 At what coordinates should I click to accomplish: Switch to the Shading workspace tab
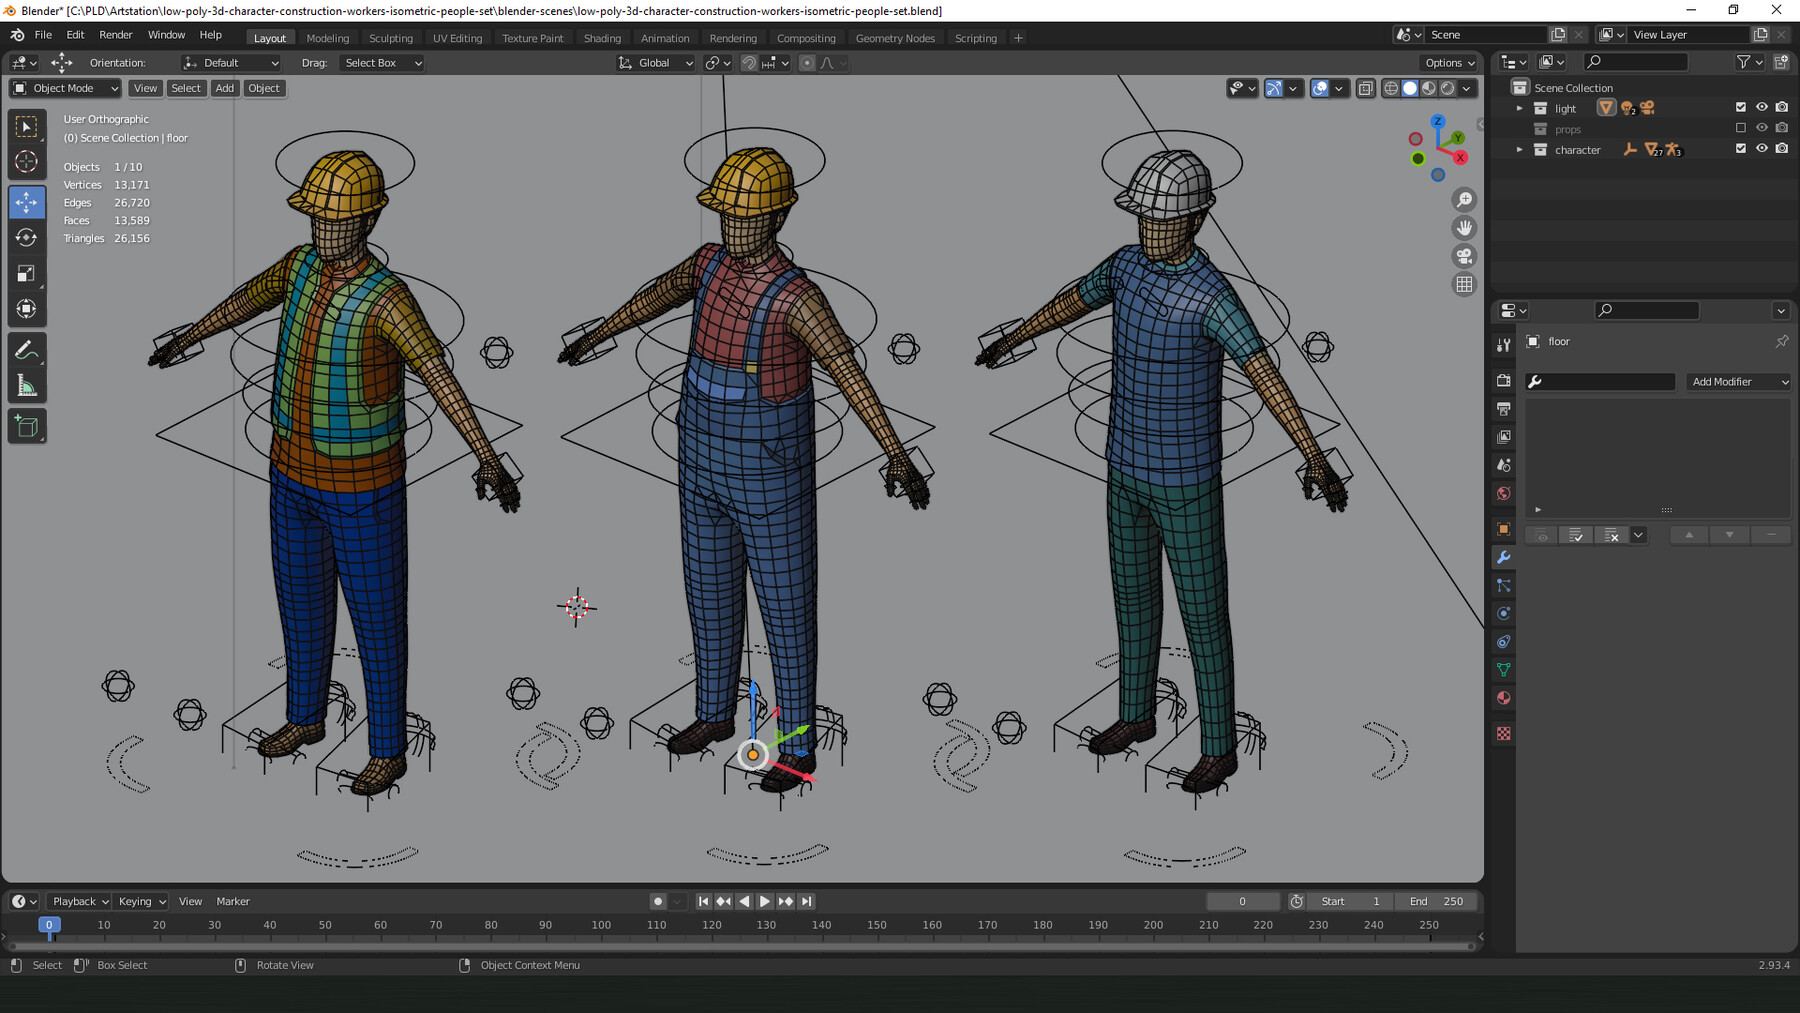click(602, 38)
